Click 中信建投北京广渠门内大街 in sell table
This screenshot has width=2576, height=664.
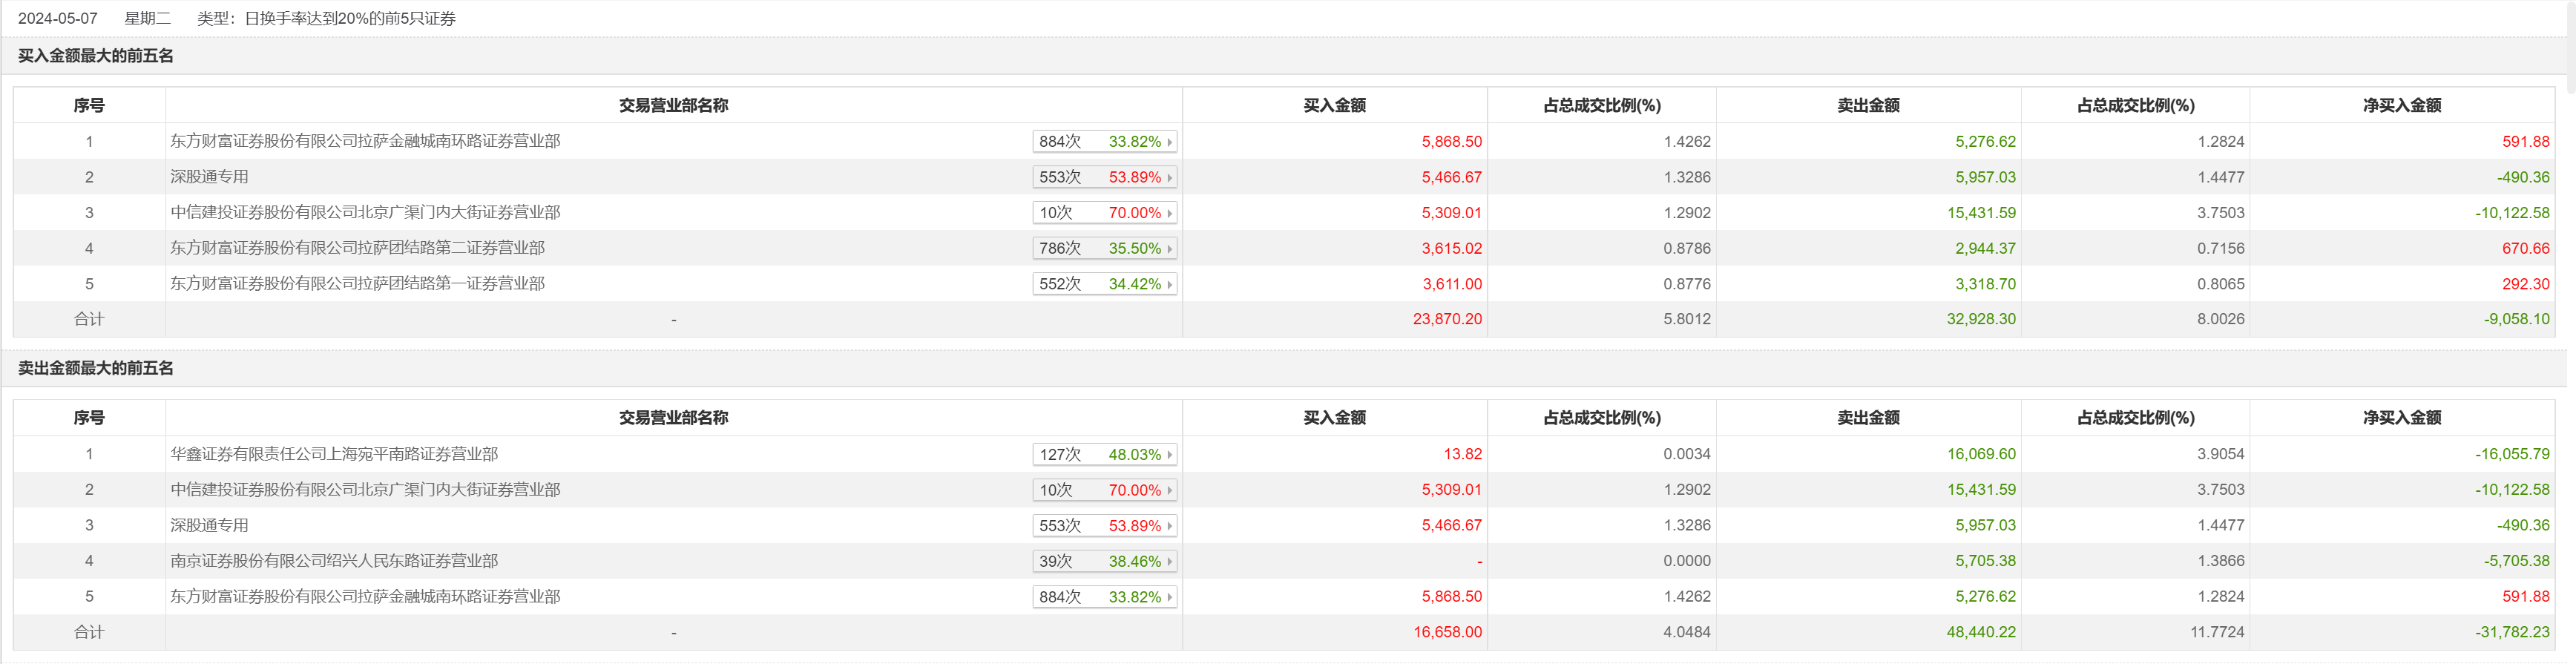point(365,490)
